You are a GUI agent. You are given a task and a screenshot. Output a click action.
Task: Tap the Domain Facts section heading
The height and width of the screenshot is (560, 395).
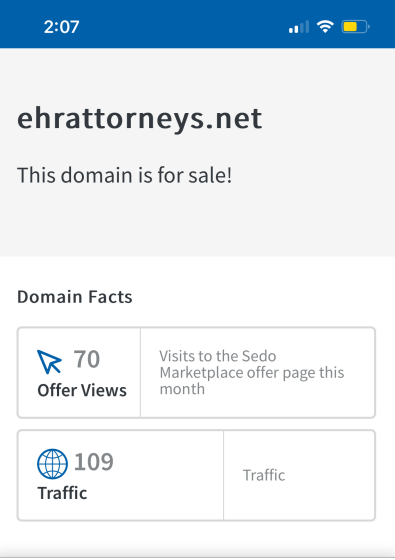click(x=75, y=297)
